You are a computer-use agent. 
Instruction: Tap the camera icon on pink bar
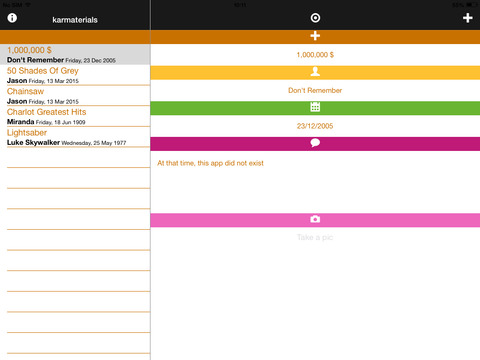point(315,219)
